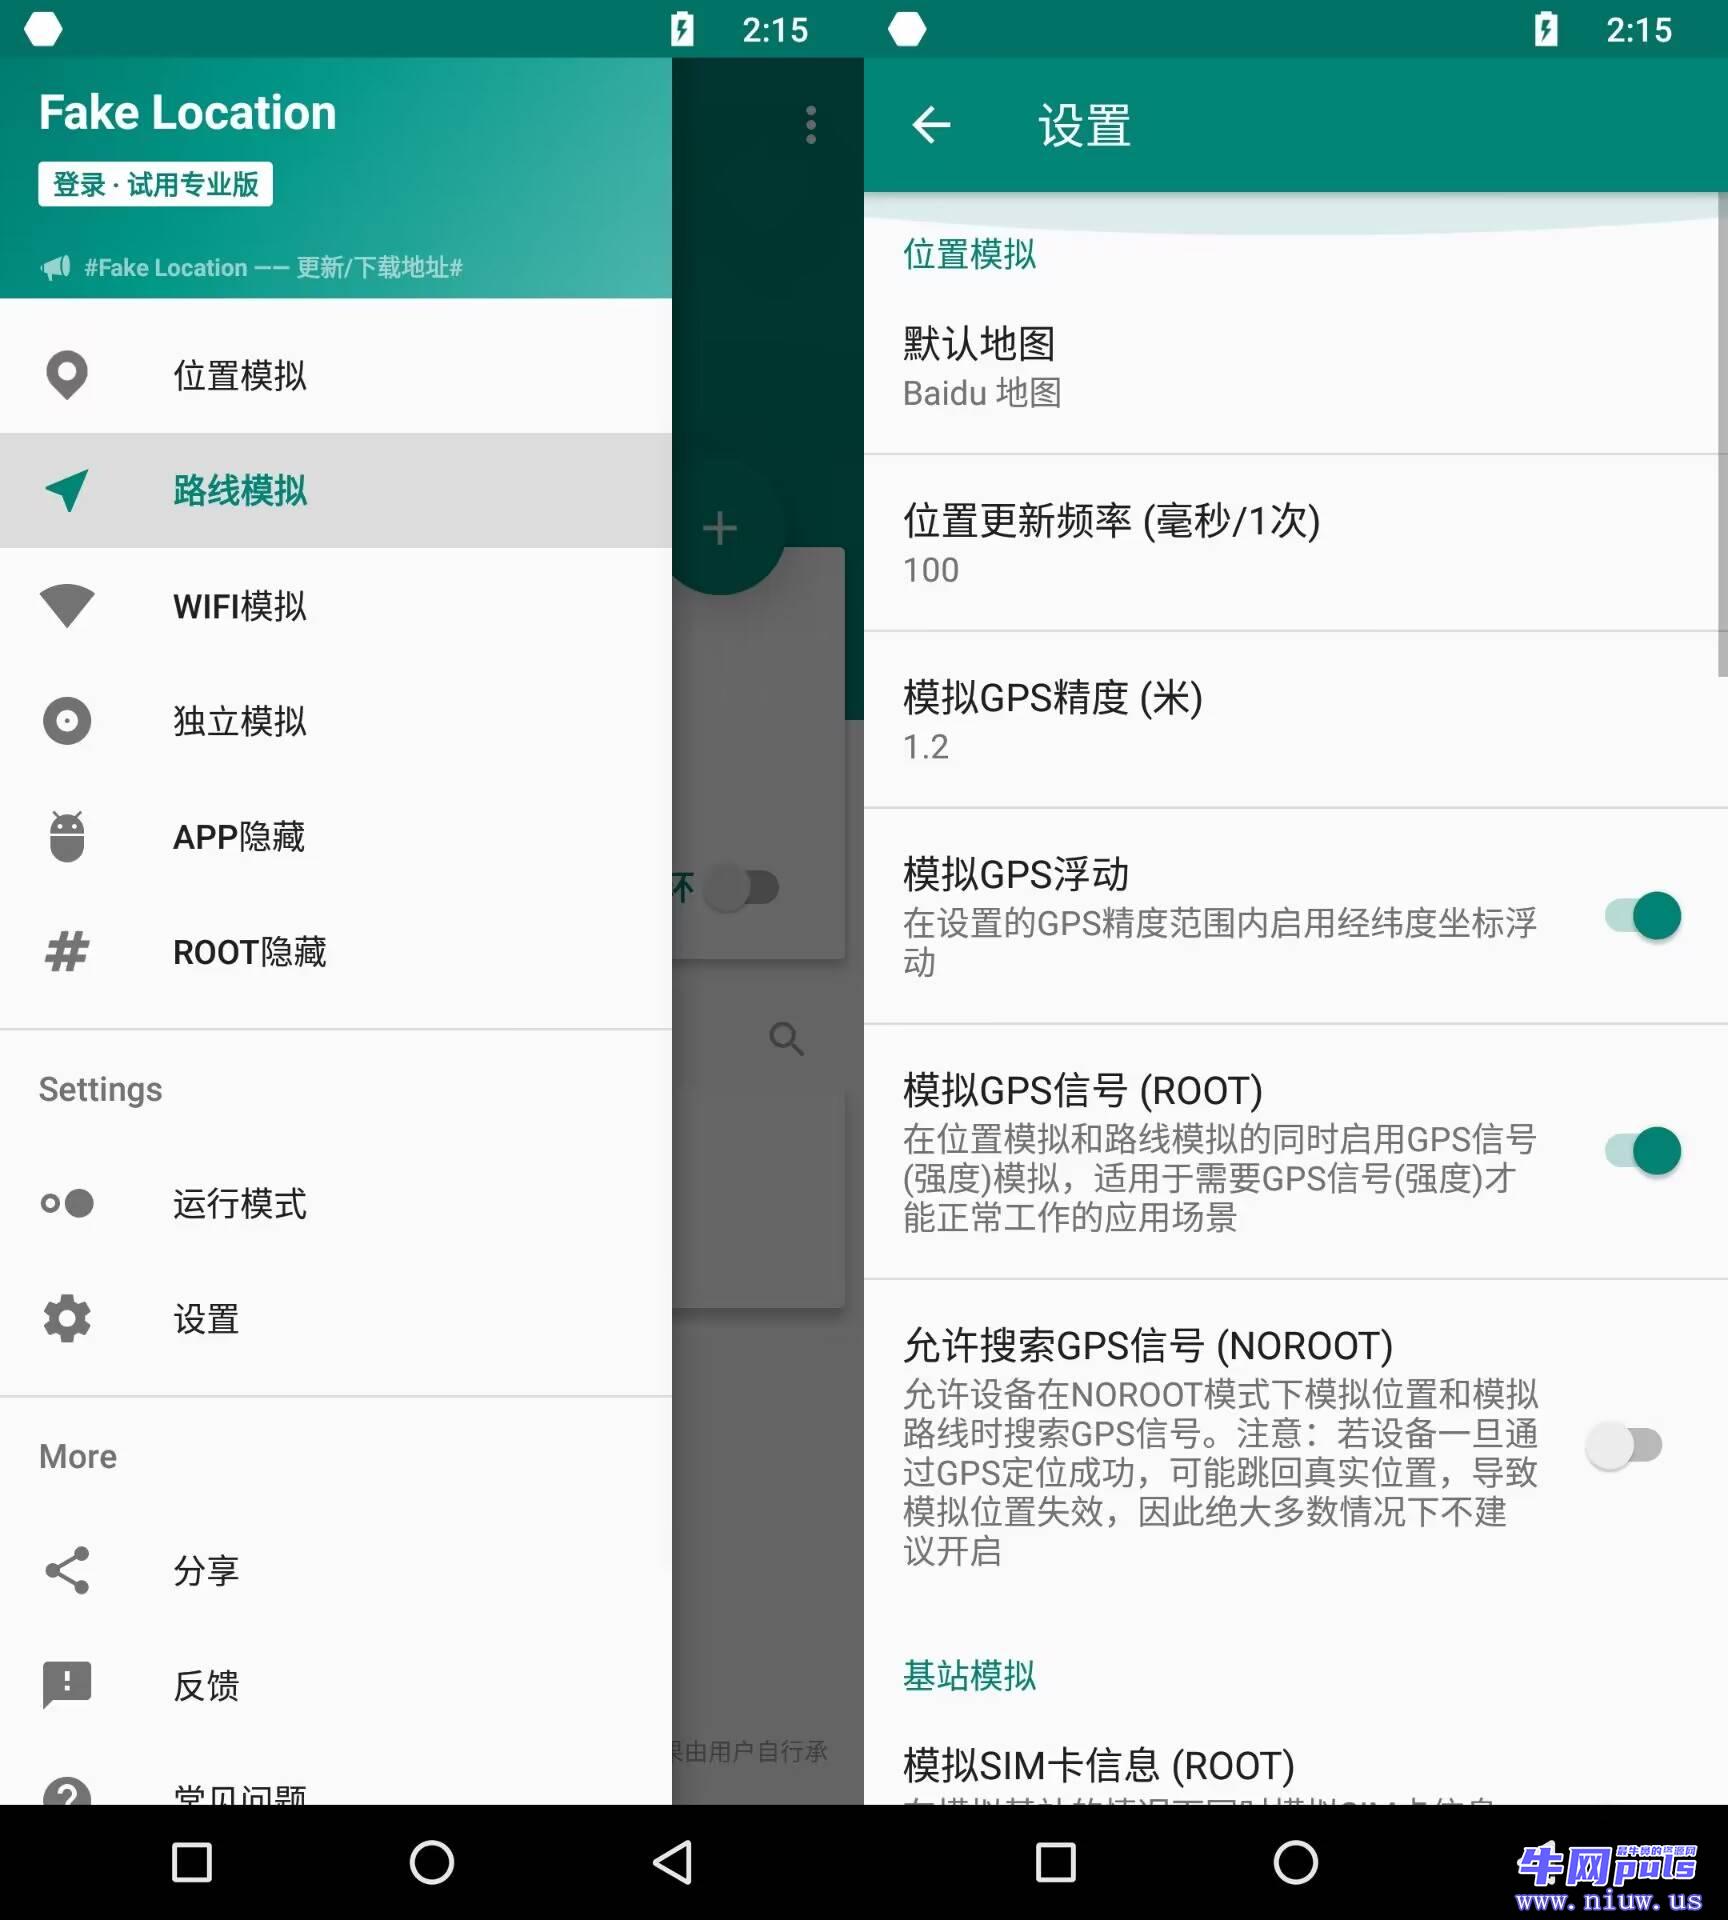Tap the left screen back triangle button

[x=672, y=1863]
